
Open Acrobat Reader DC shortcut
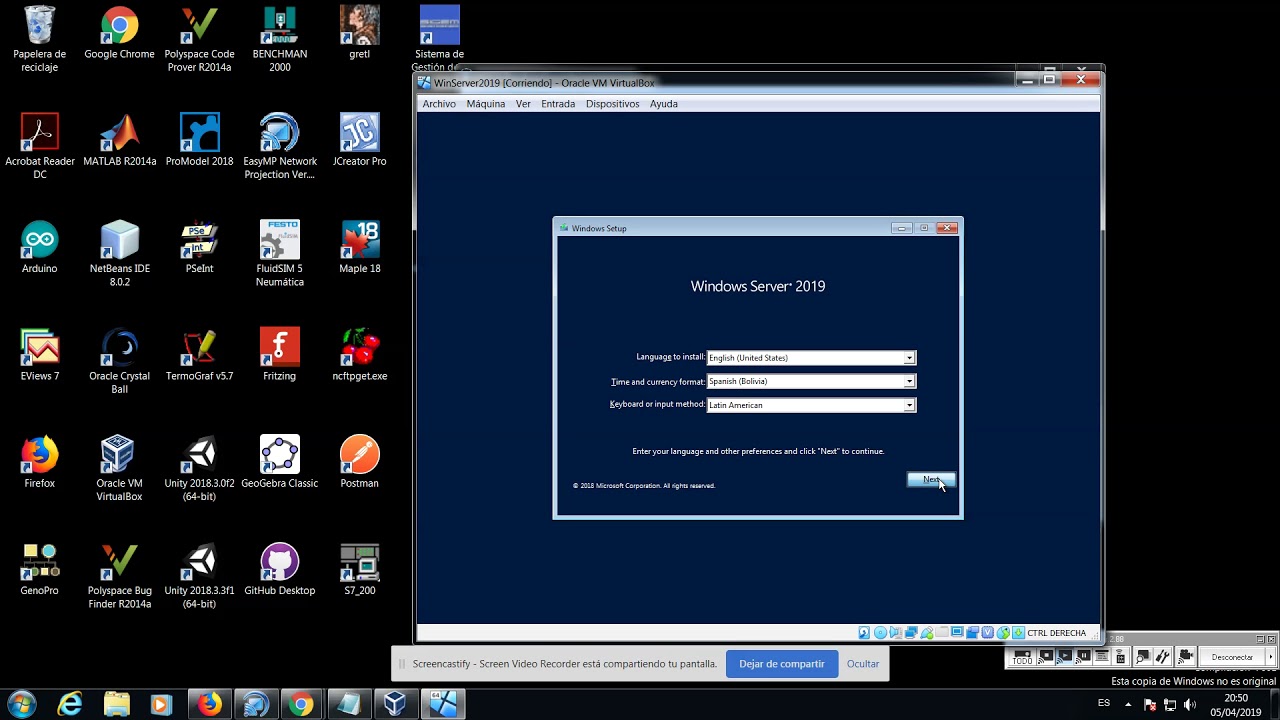tap(40, 146)
